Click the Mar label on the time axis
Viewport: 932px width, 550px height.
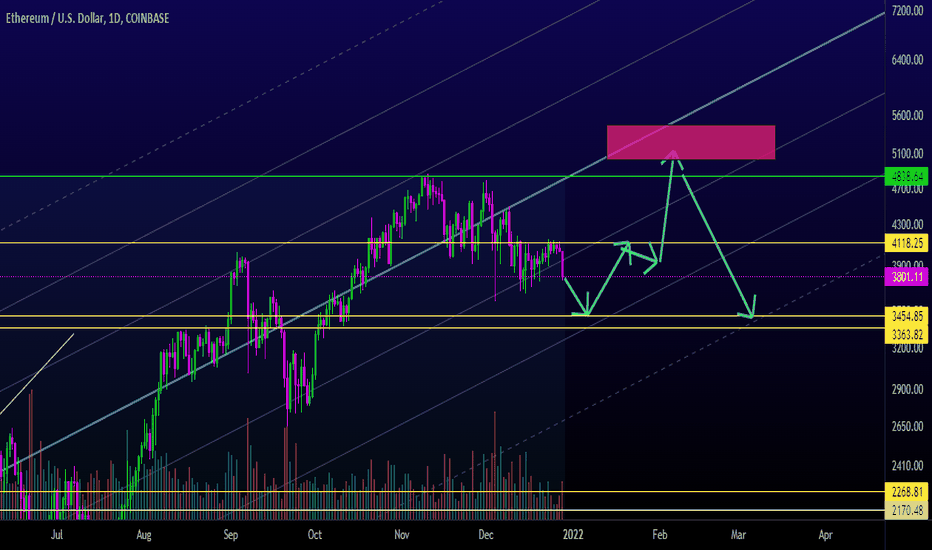tap(738, 535)
